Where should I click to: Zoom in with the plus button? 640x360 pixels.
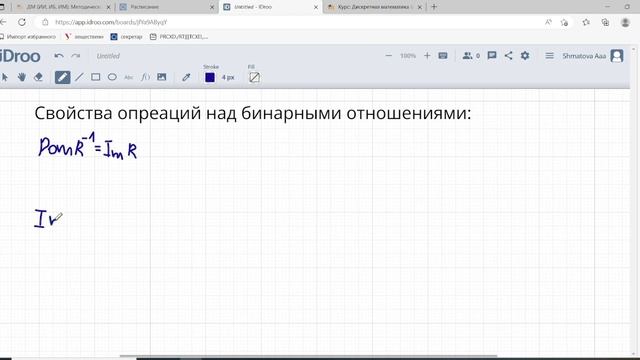[427, 56]
